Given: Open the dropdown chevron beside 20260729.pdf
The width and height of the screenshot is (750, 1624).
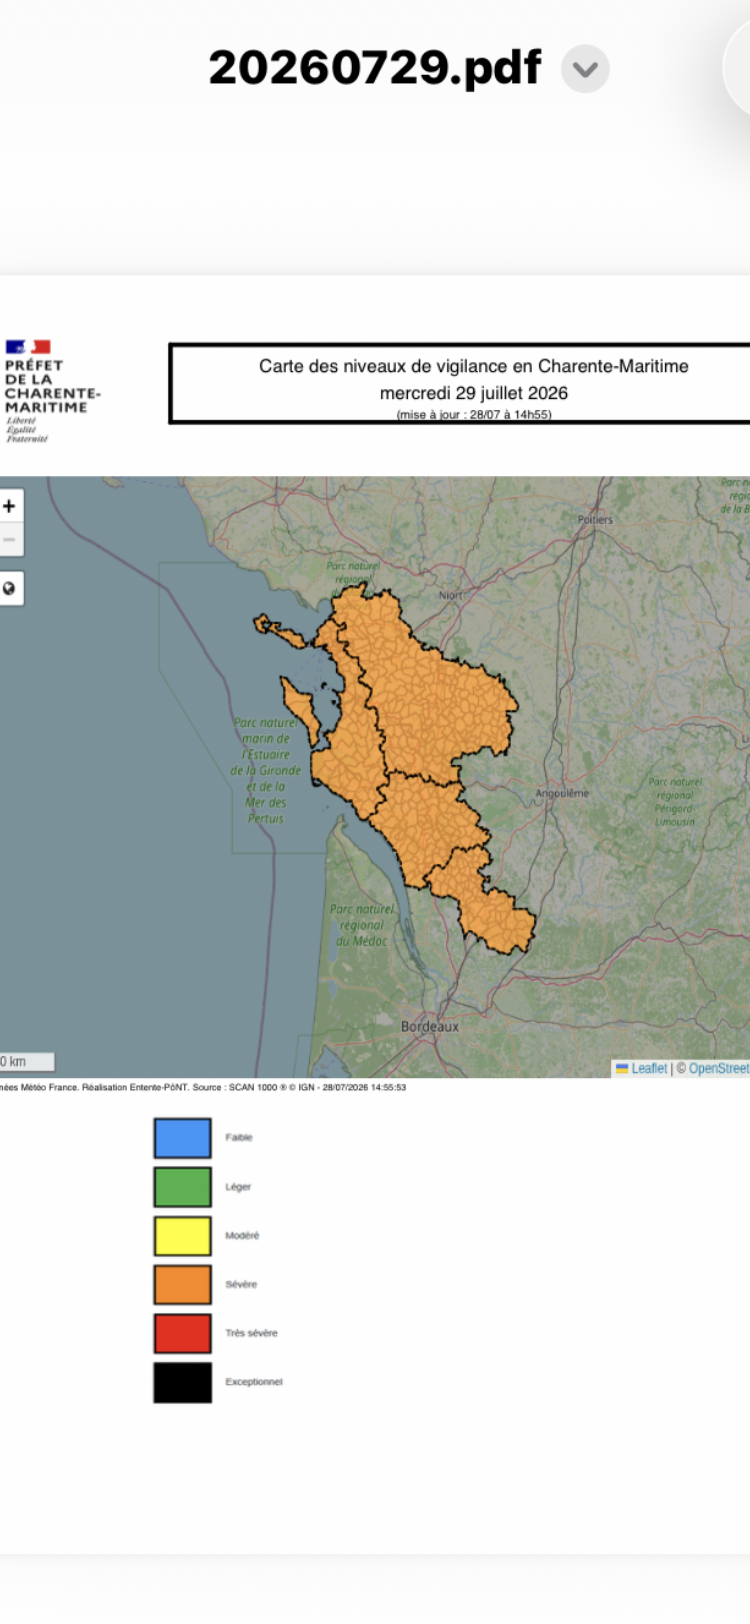Looking at the screenshot, I should [585, 69].
